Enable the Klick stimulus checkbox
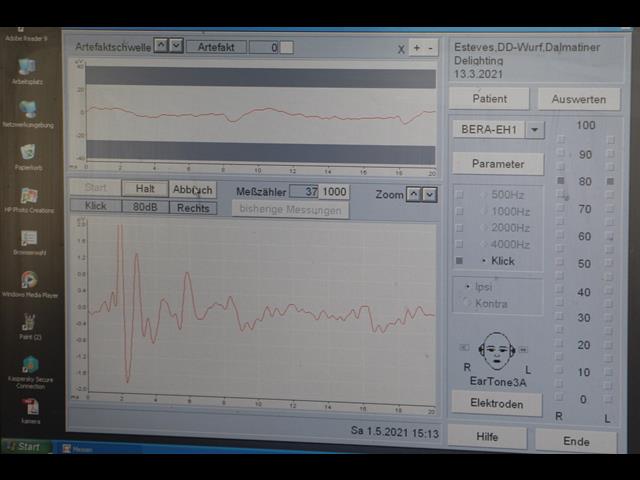Viewport: 640px width, 480px height. [x=460, y=261]
